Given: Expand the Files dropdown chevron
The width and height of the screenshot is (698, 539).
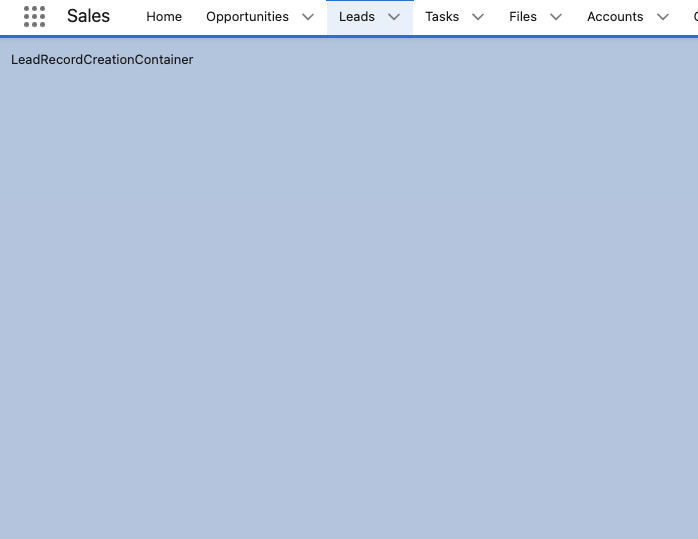Looking at the screenshot, I should coord(556,17).
